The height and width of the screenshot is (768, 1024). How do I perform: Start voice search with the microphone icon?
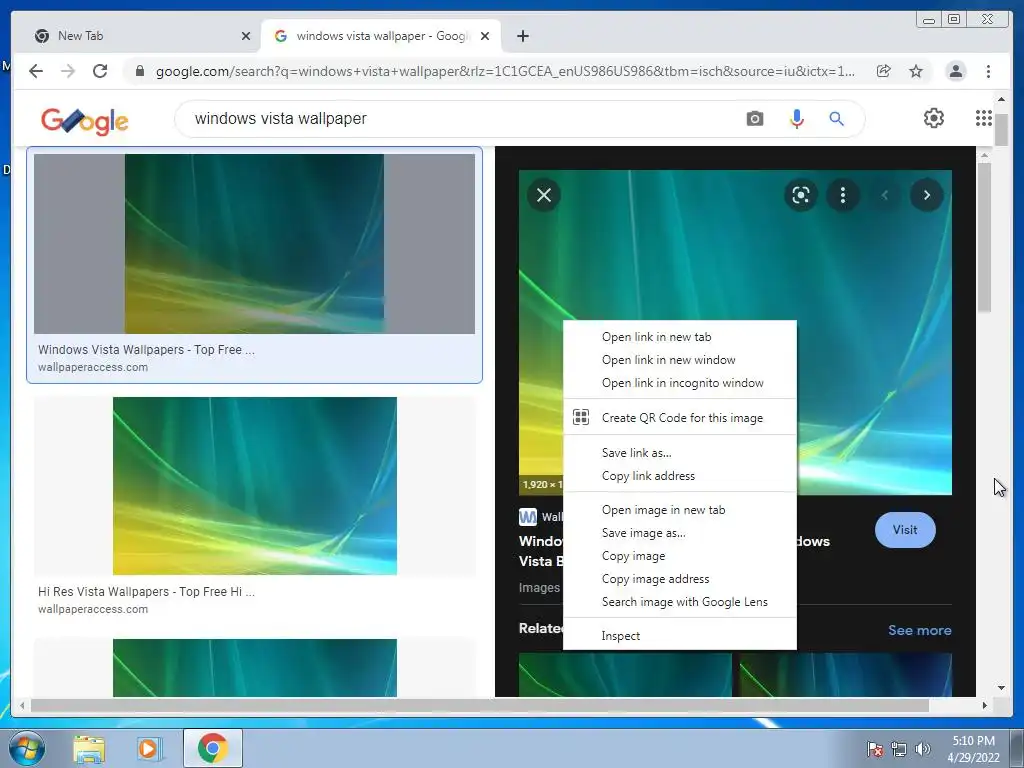click(797, 119)
